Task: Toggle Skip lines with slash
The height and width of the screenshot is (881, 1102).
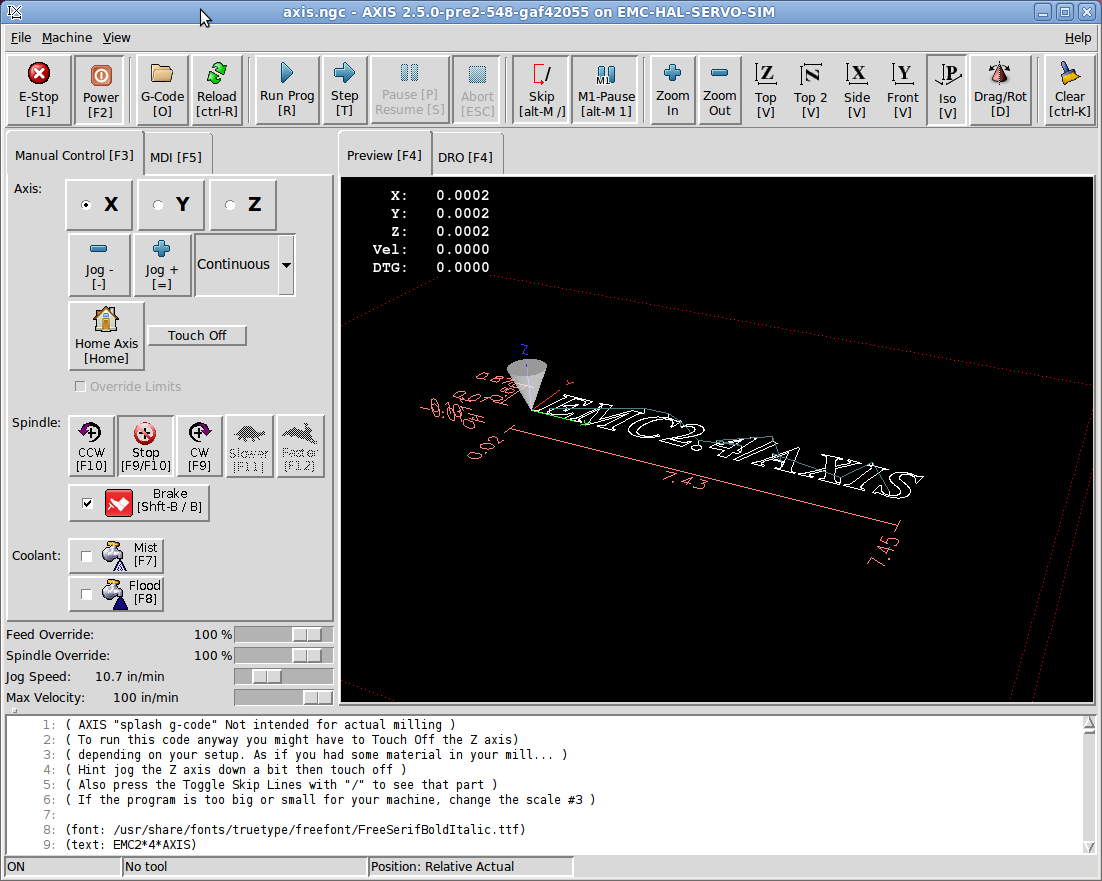Action: tap(541, 90)
